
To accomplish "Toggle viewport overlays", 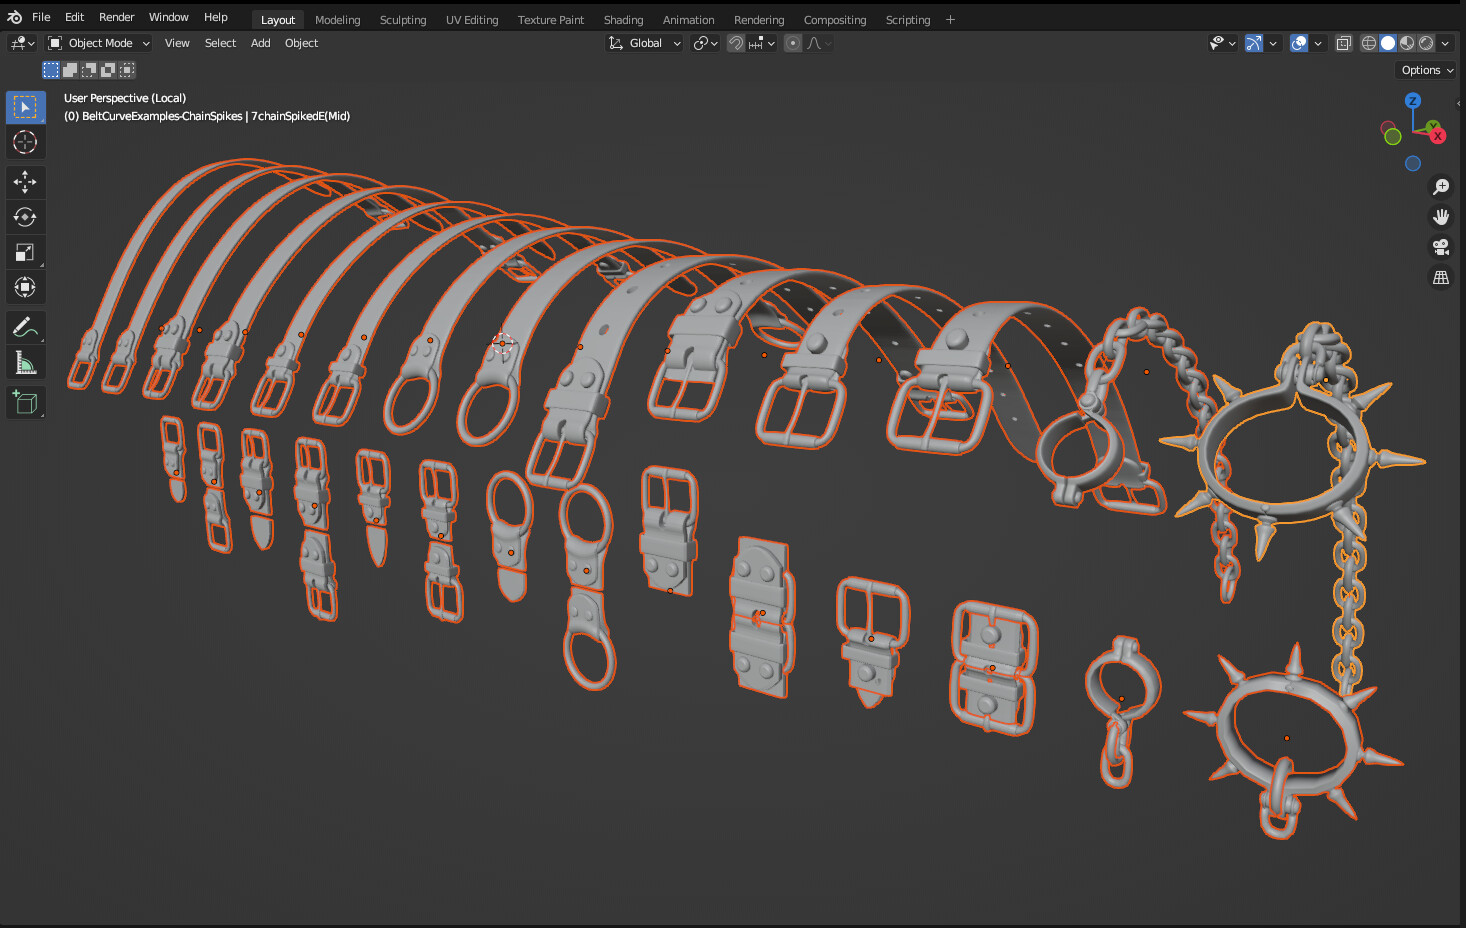I will coord(1299,43).
